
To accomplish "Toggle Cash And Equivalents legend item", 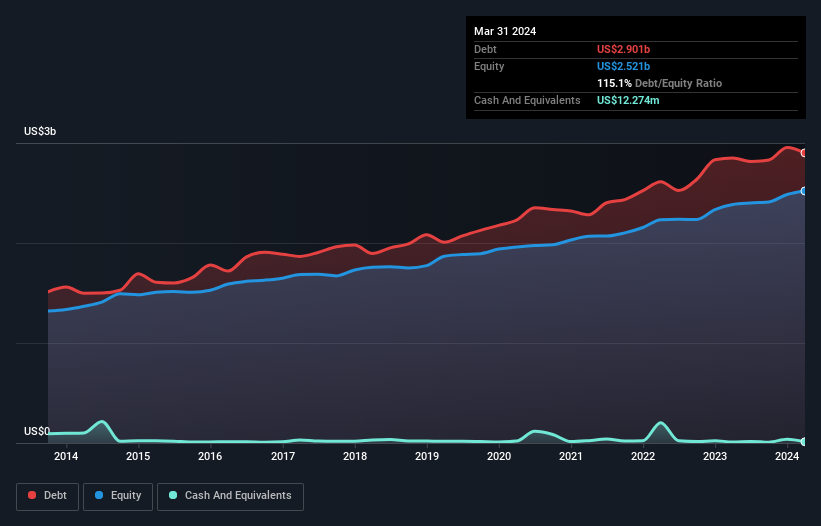I will [230, 496].
